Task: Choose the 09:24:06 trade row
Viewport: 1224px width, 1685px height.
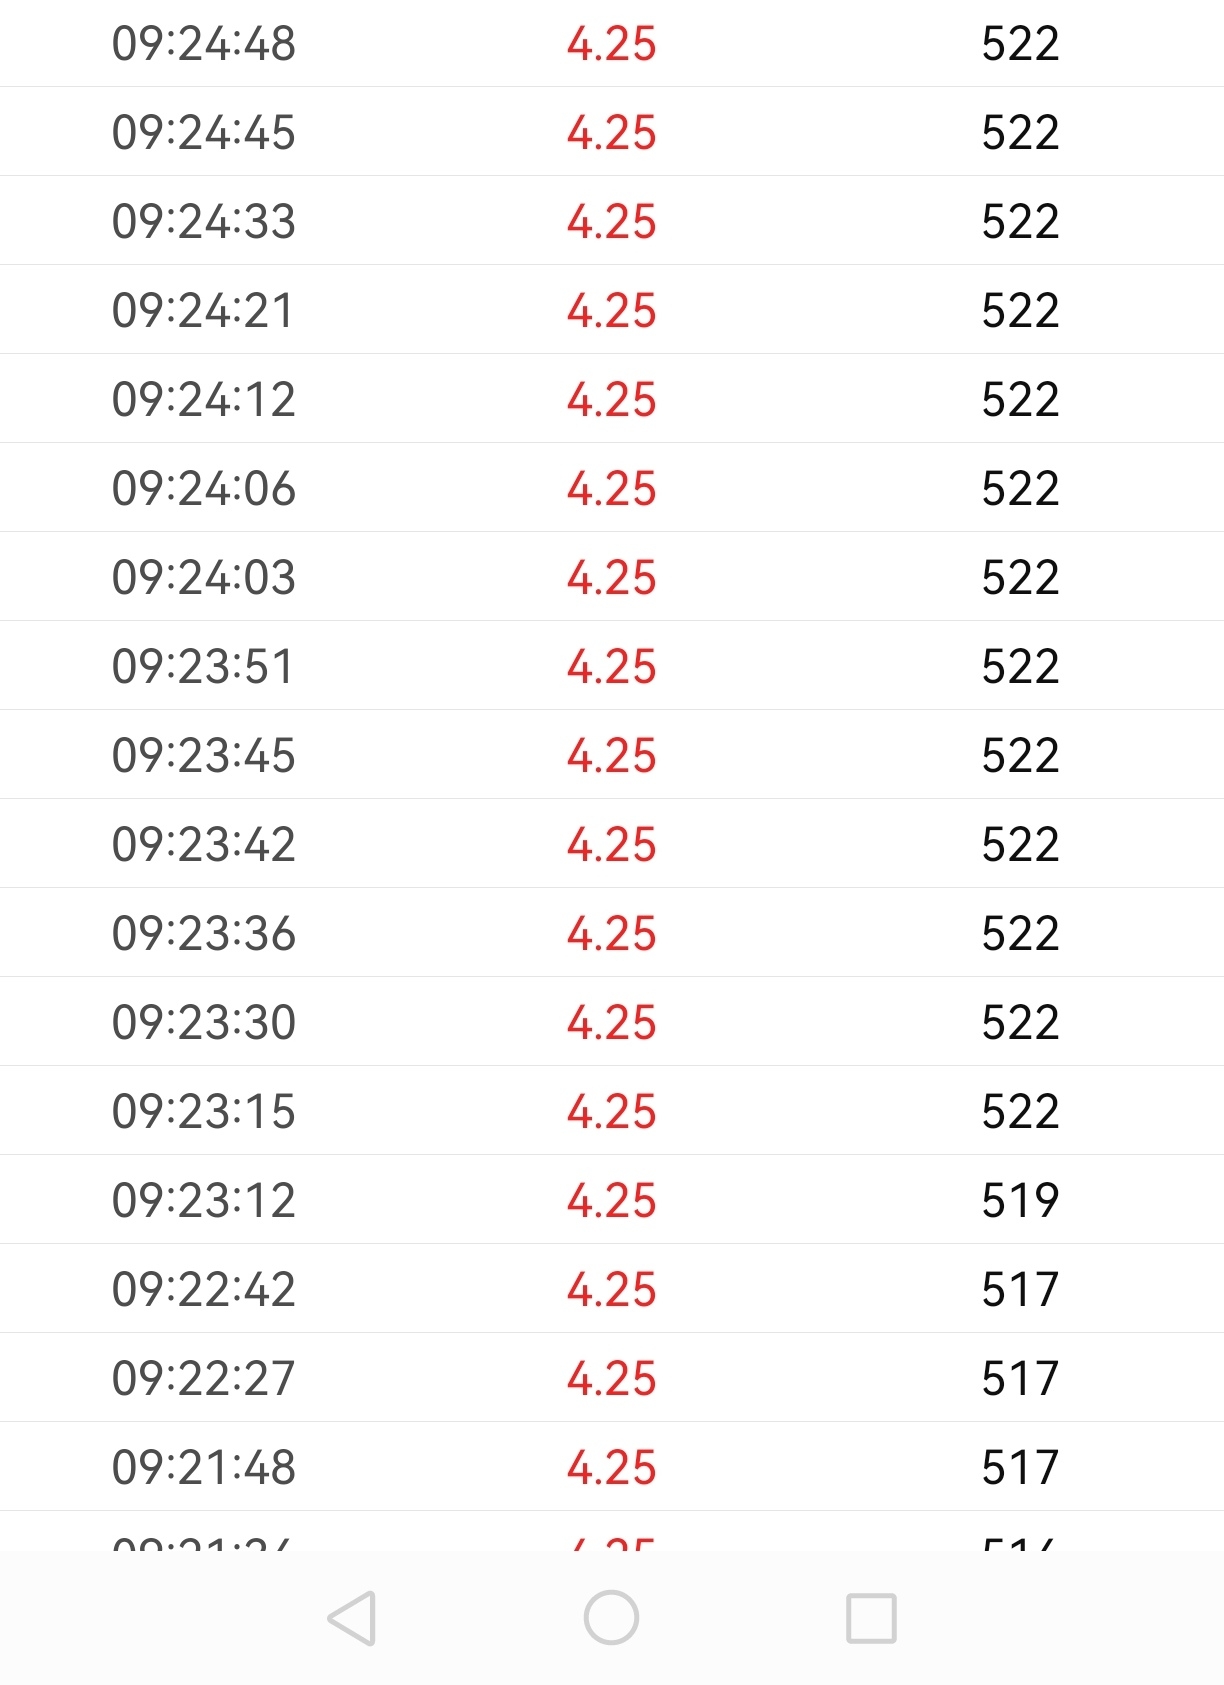Action: coord(612,488)
